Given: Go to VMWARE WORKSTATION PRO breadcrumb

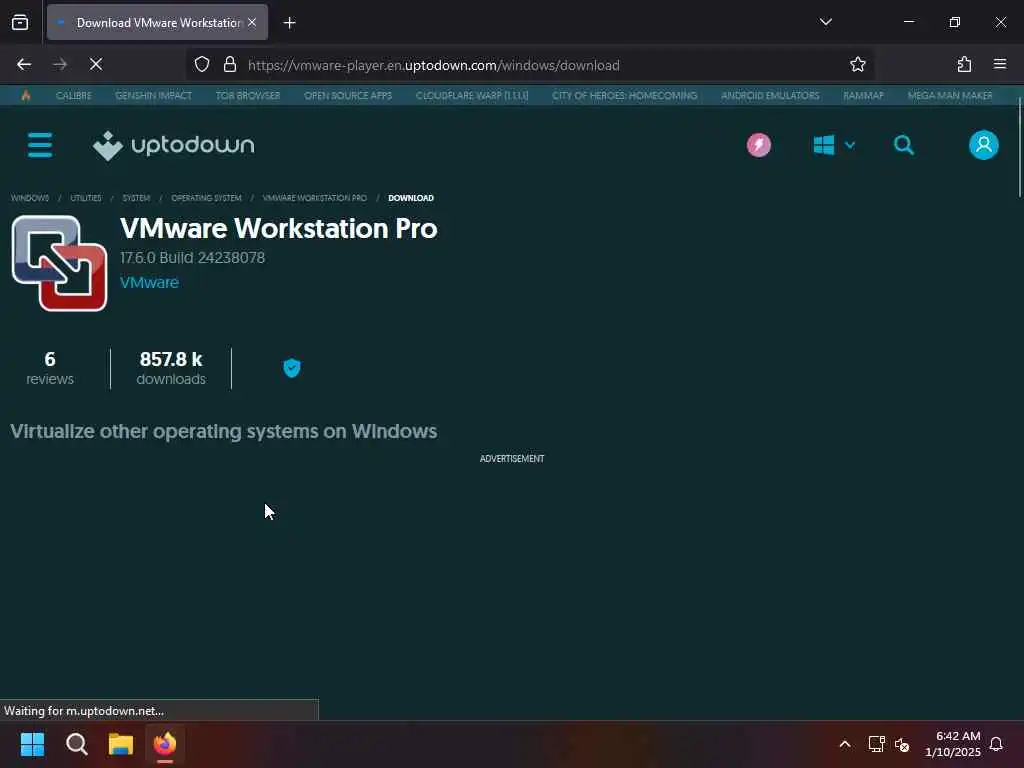Looking at the screenshot, I should [x=315, y=198].
